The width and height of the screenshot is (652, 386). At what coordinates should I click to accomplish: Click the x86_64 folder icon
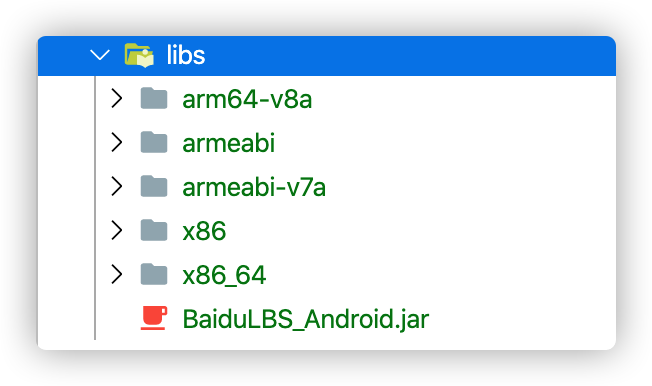[154, 274]
